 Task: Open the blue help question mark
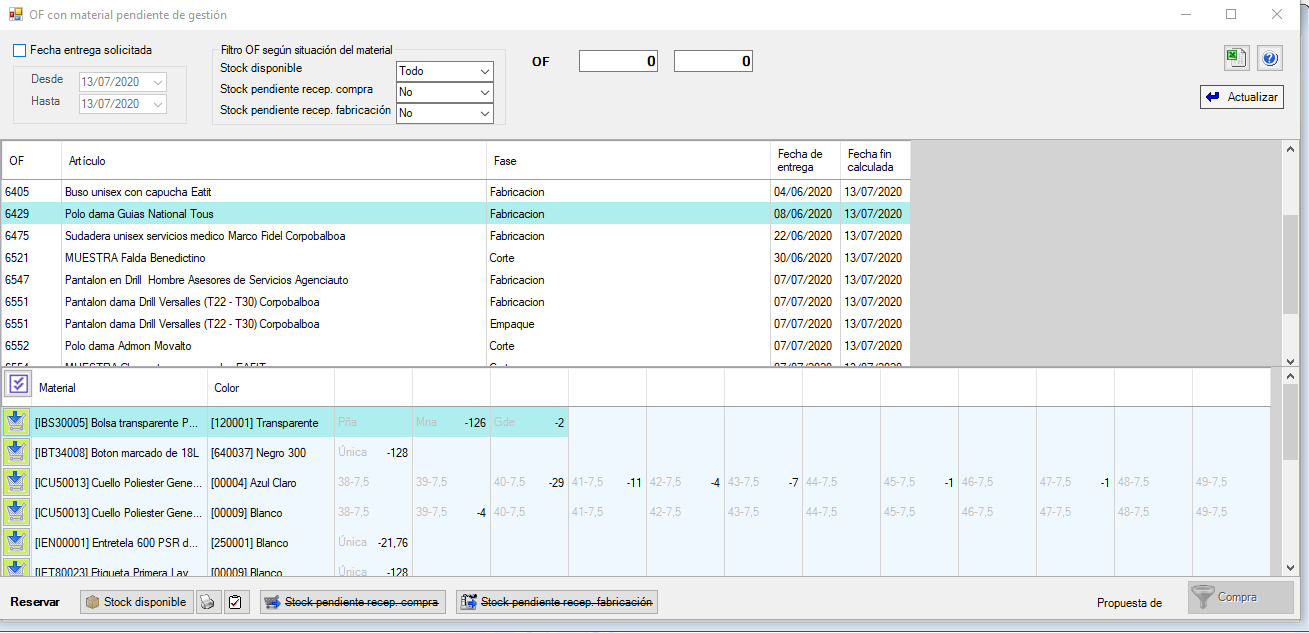[x=1269, y=59]
